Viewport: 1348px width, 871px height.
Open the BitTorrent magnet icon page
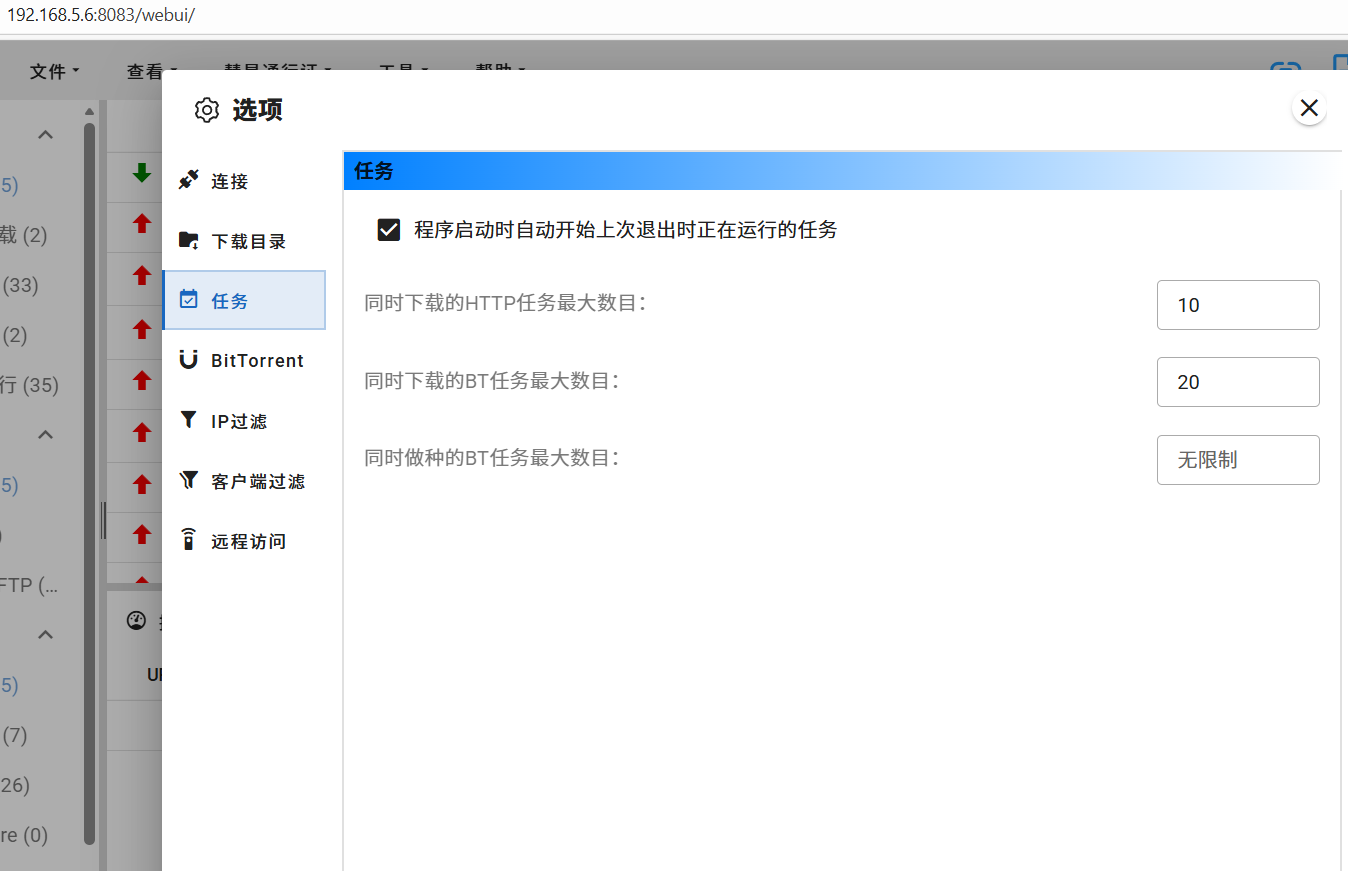click(188, 360)
